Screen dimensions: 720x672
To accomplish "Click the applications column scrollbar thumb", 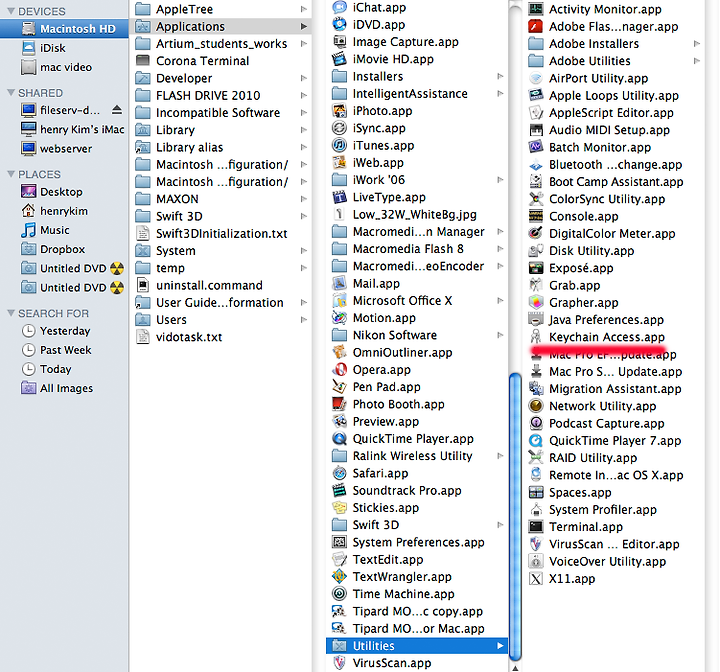I will [x=515, y=517].
